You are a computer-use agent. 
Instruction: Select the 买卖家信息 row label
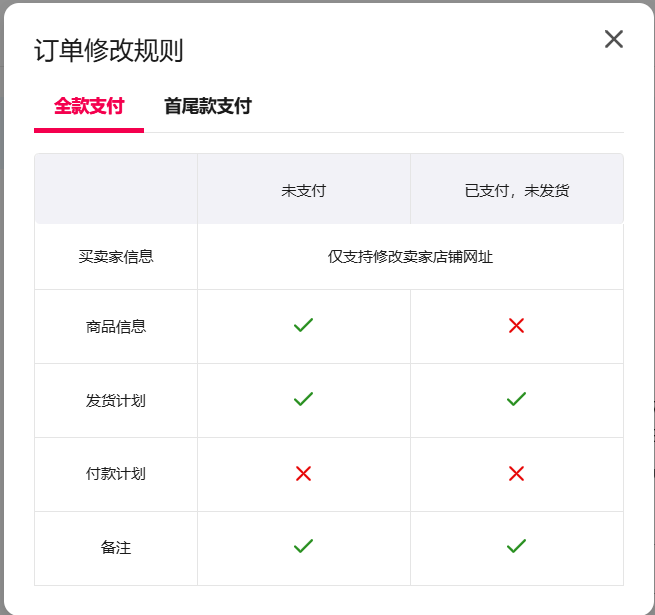(x=116, y=256)
